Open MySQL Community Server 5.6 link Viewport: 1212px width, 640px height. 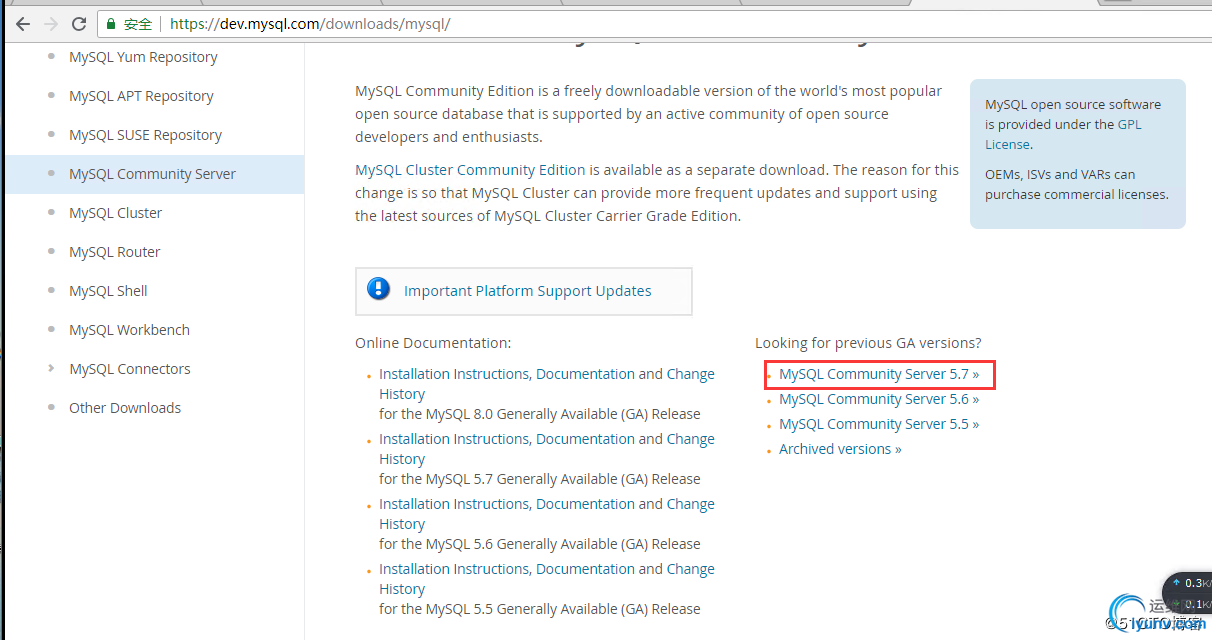(879, 399)
